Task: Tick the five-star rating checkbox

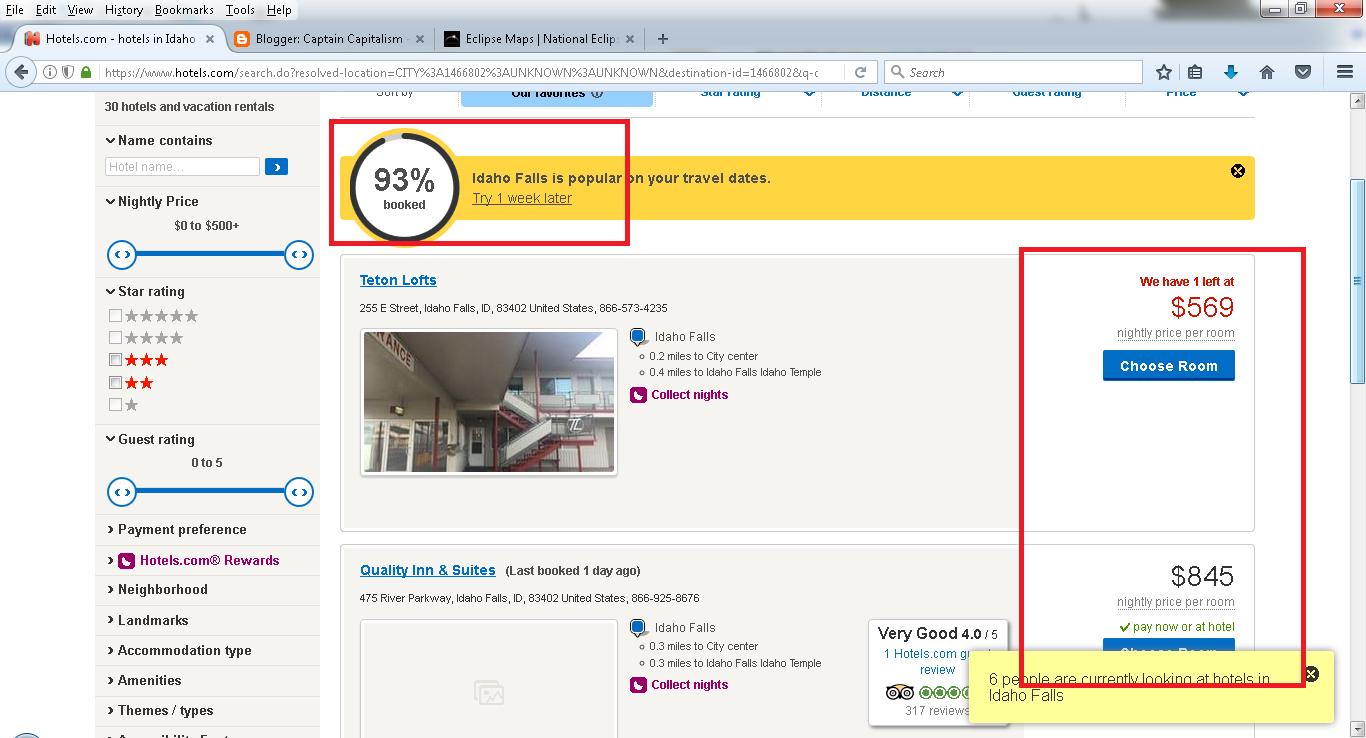Action: pos(116,316)
